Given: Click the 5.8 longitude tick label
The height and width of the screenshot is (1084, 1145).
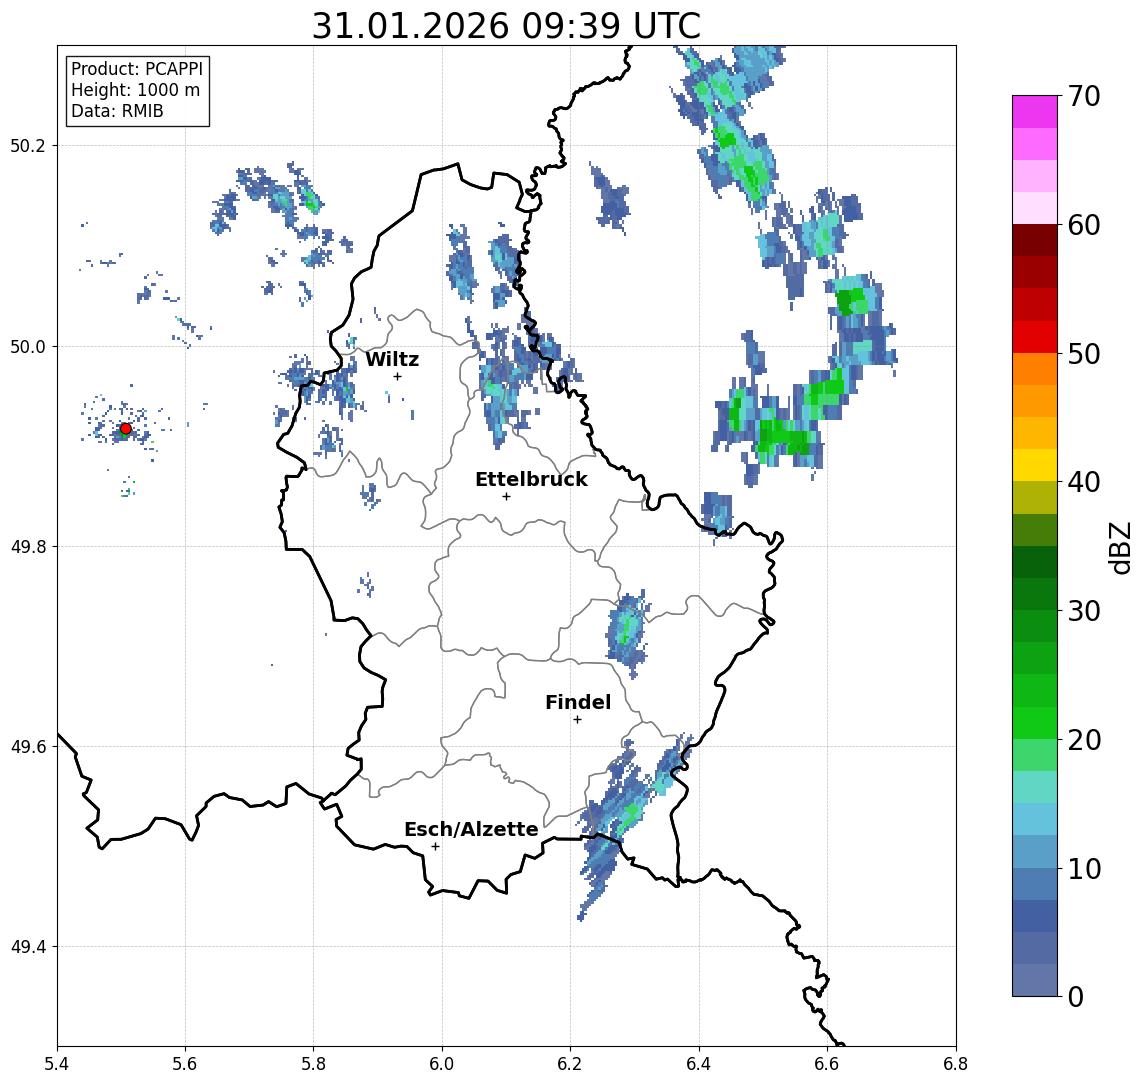Looking at the screenshot, I should coord(314,1064).
